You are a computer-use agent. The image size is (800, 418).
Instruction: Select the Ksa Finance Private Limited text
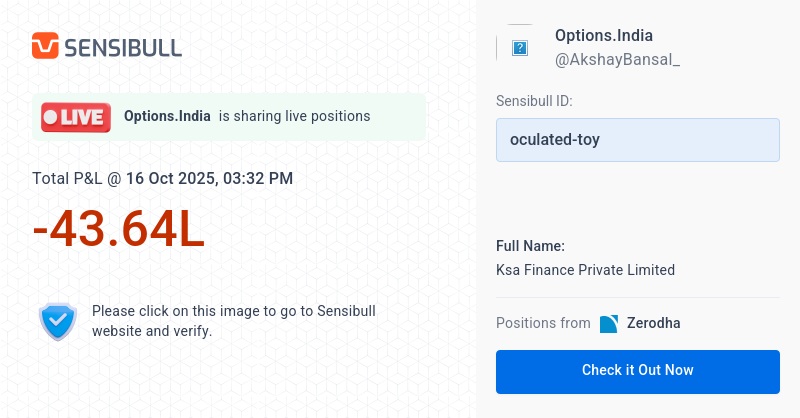click(585, 270)
